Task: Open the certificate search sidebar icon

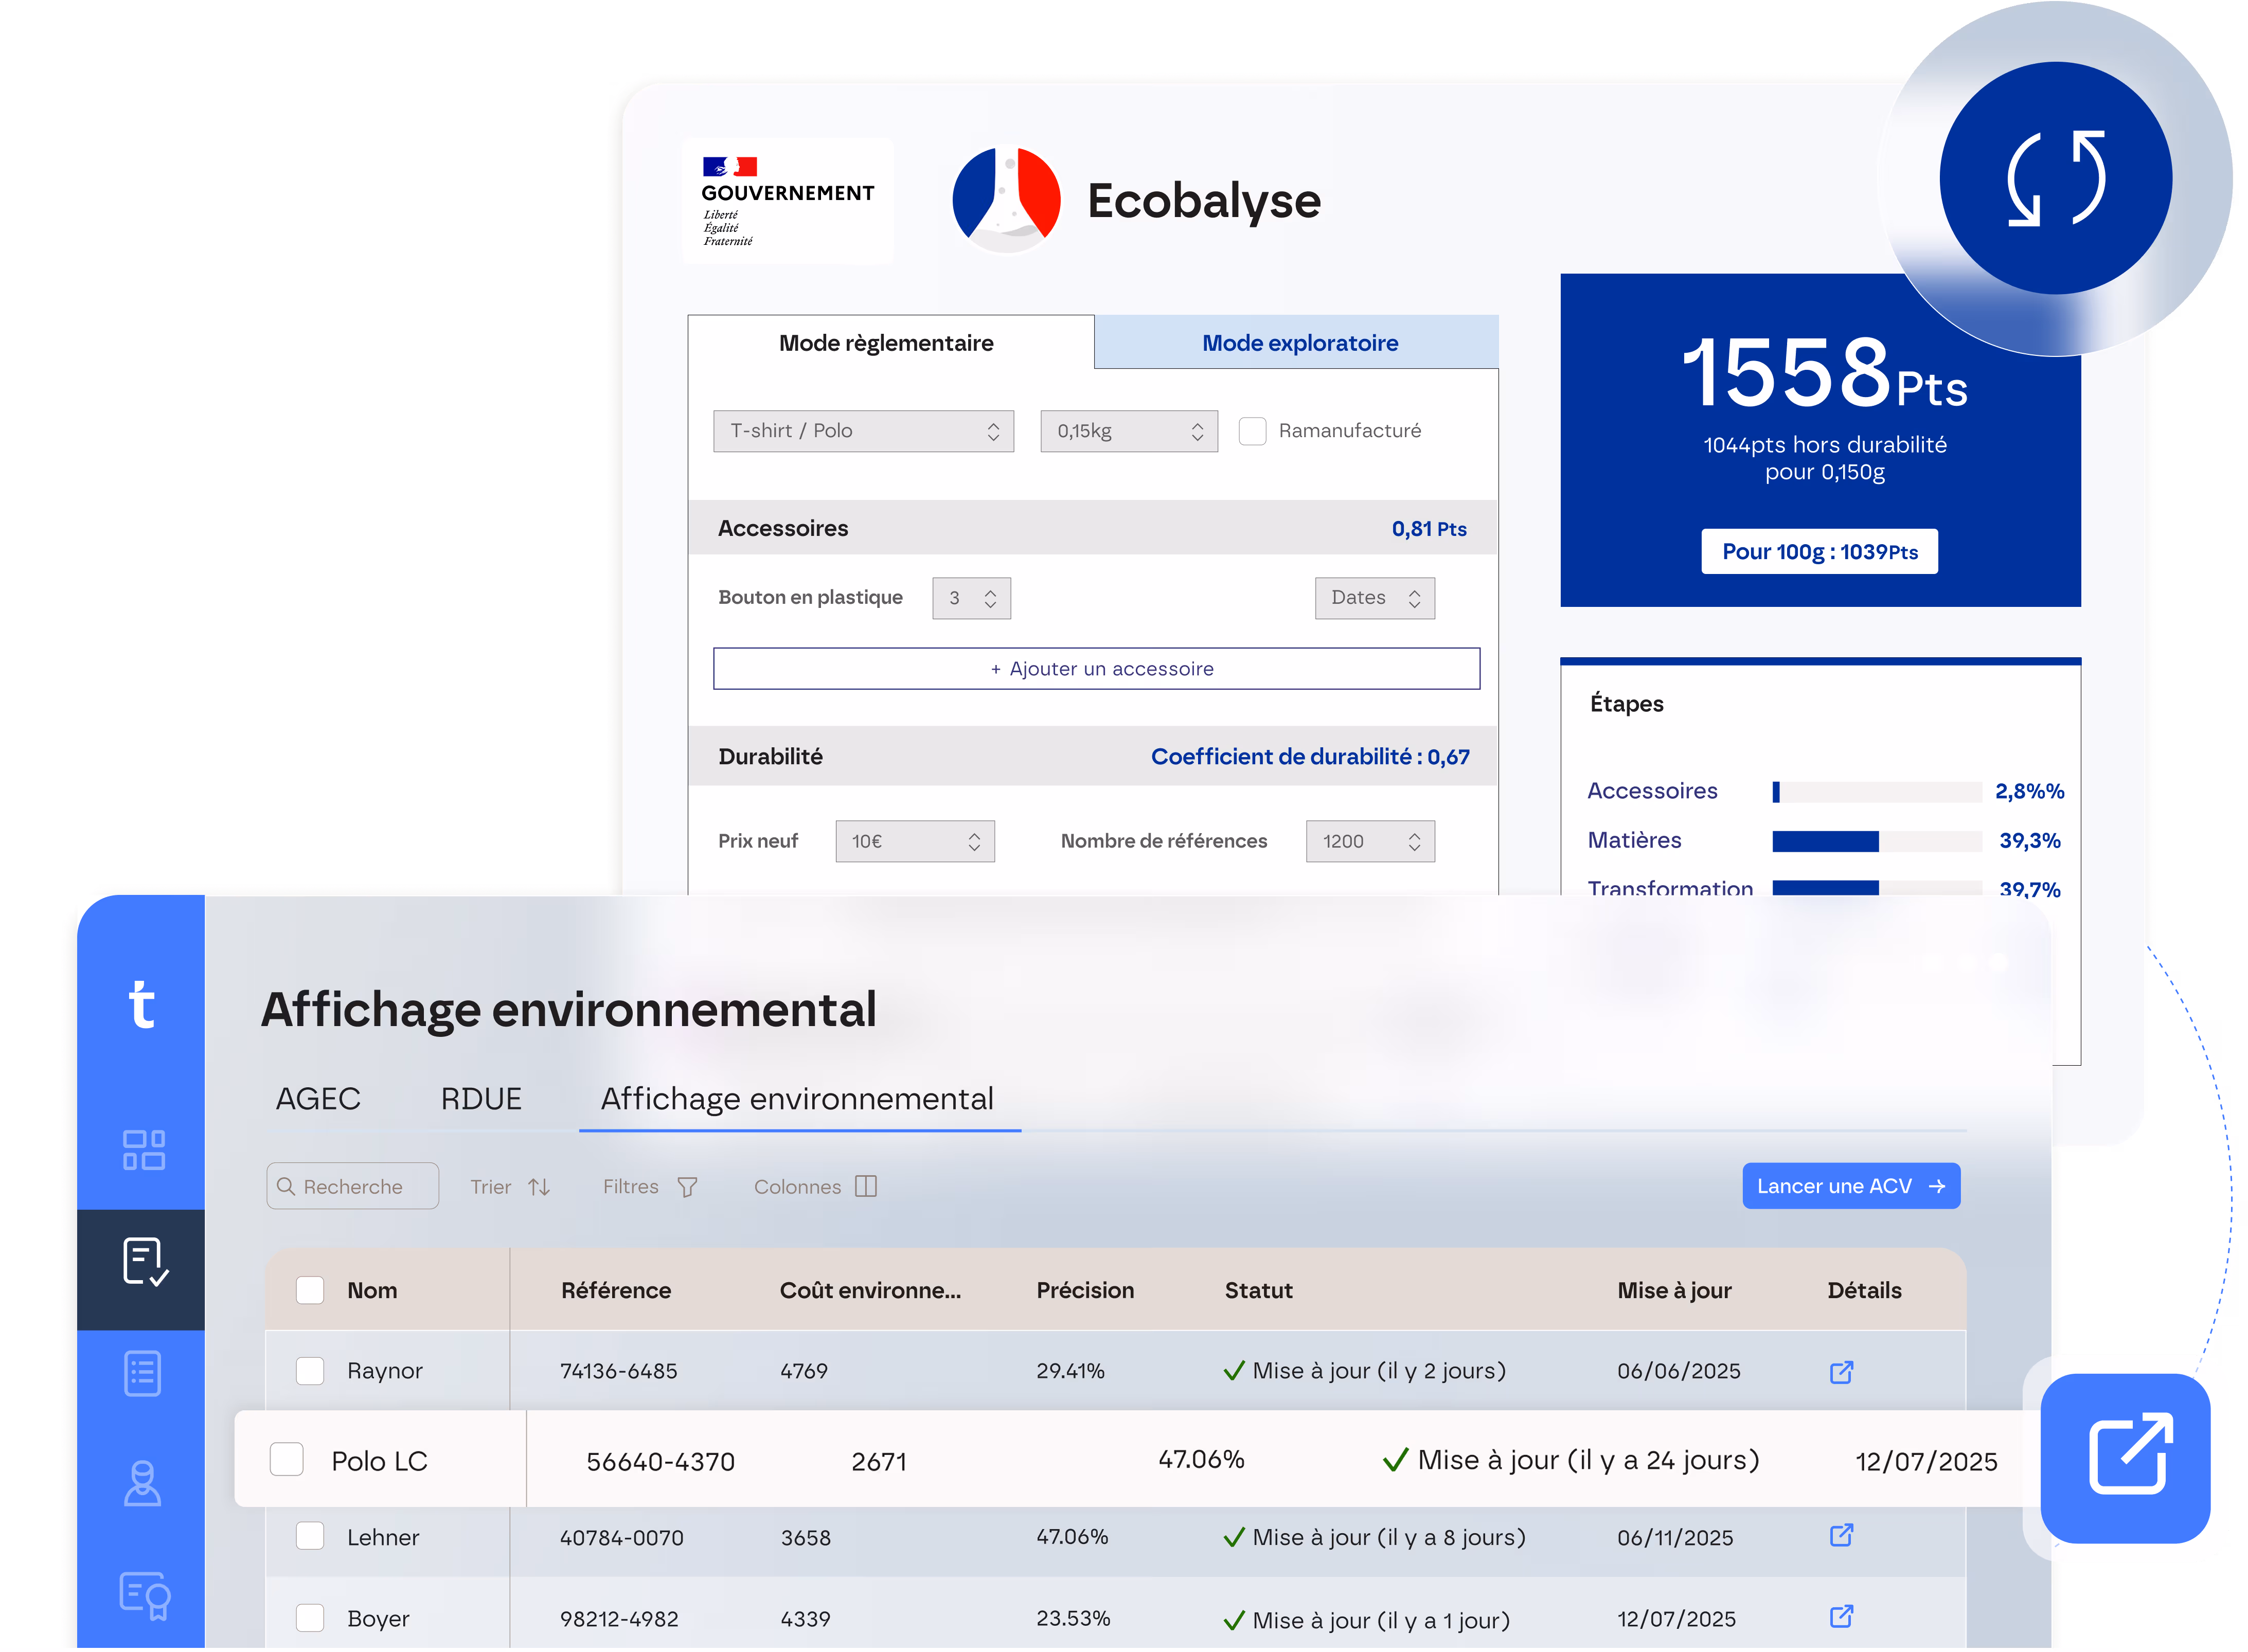Action: [x=145, y=1595]
